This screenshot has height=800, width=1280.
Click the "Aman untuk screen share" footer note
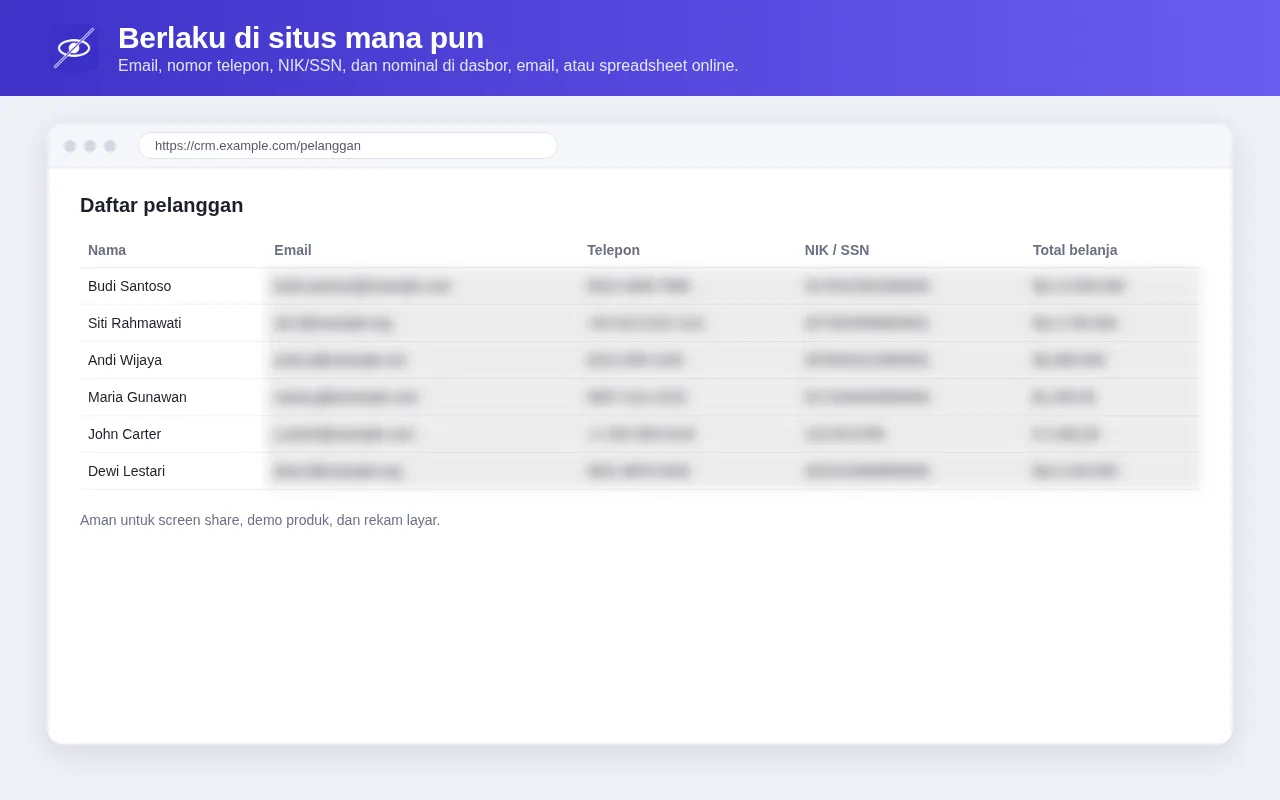260,520
